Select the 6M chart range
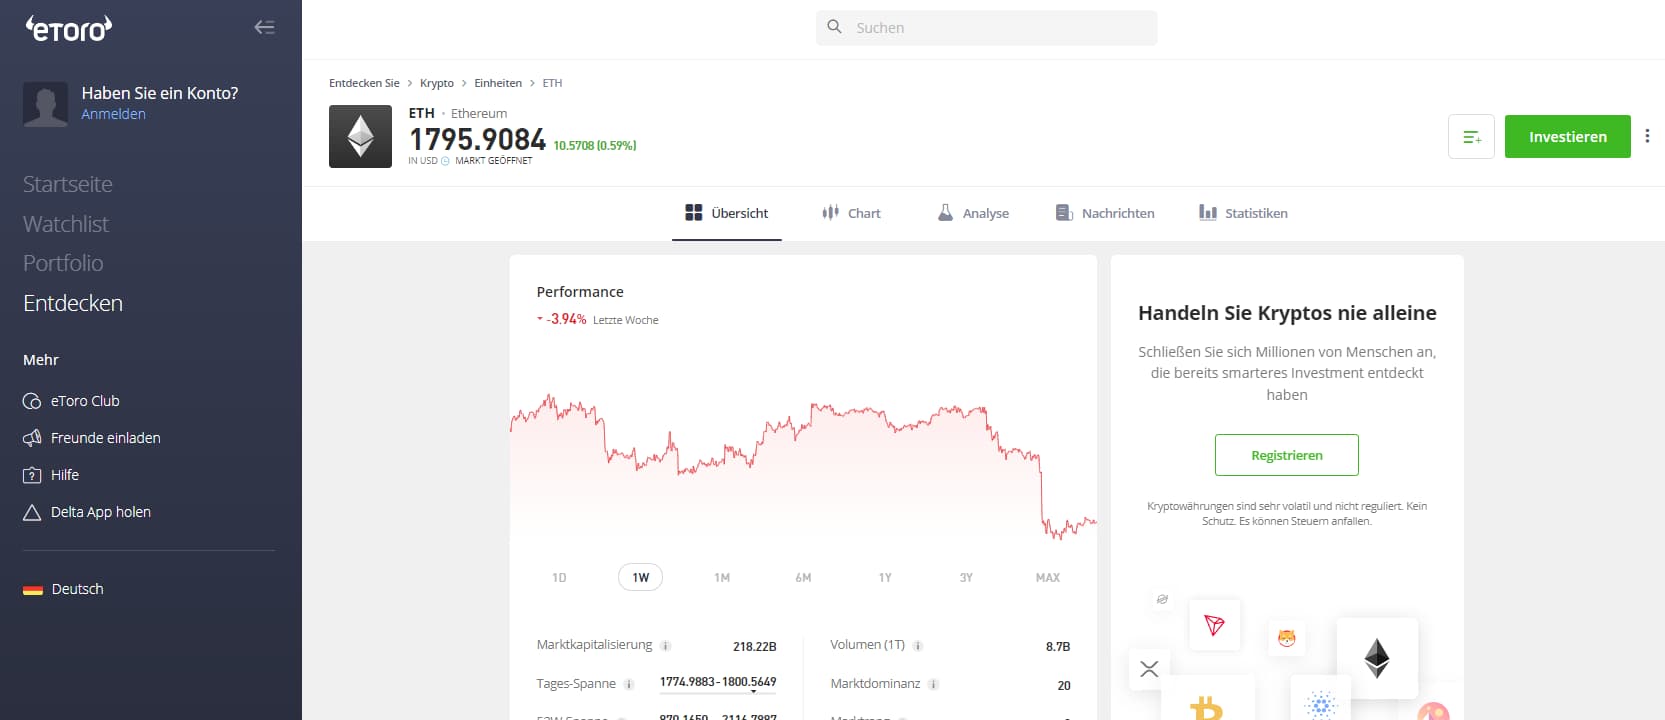This screenshot has width=1665, height=720. (x=803, y=578)
